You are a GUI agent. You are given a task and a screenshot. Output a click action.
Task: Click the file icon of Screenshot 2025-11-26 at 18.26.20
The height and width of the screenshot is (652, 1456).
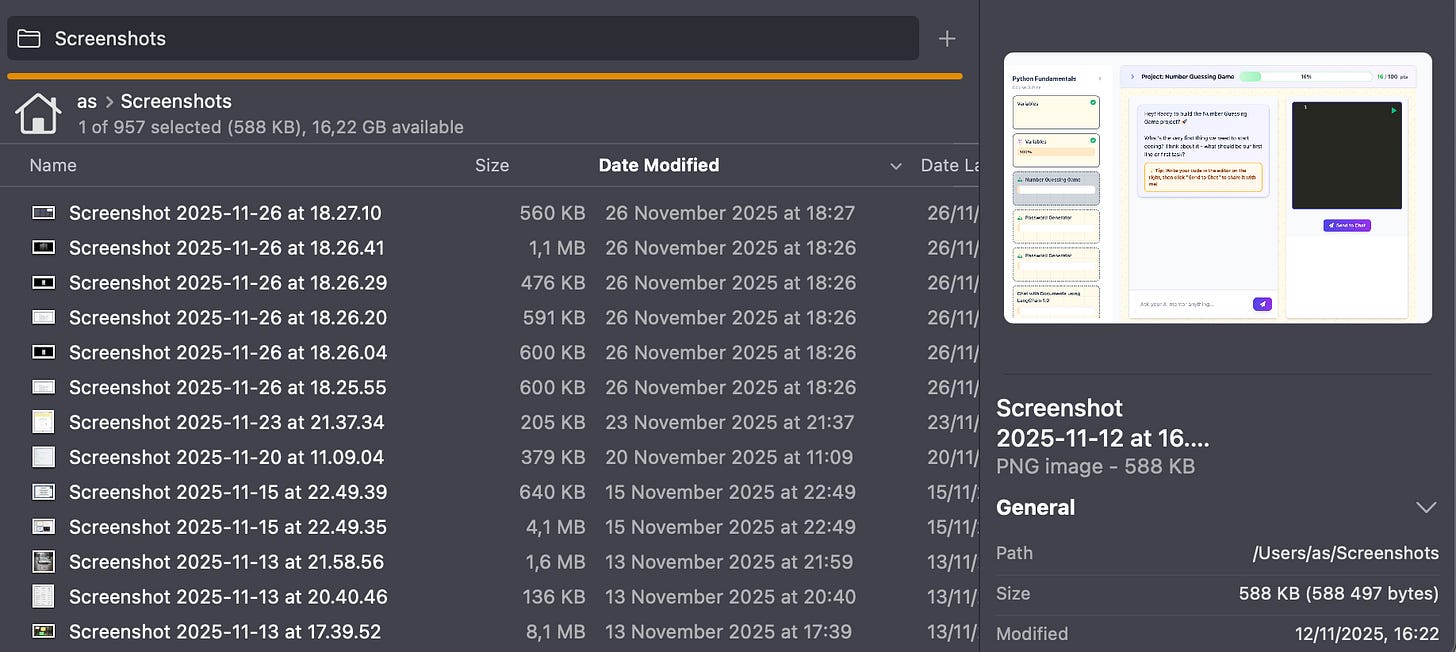43,318
